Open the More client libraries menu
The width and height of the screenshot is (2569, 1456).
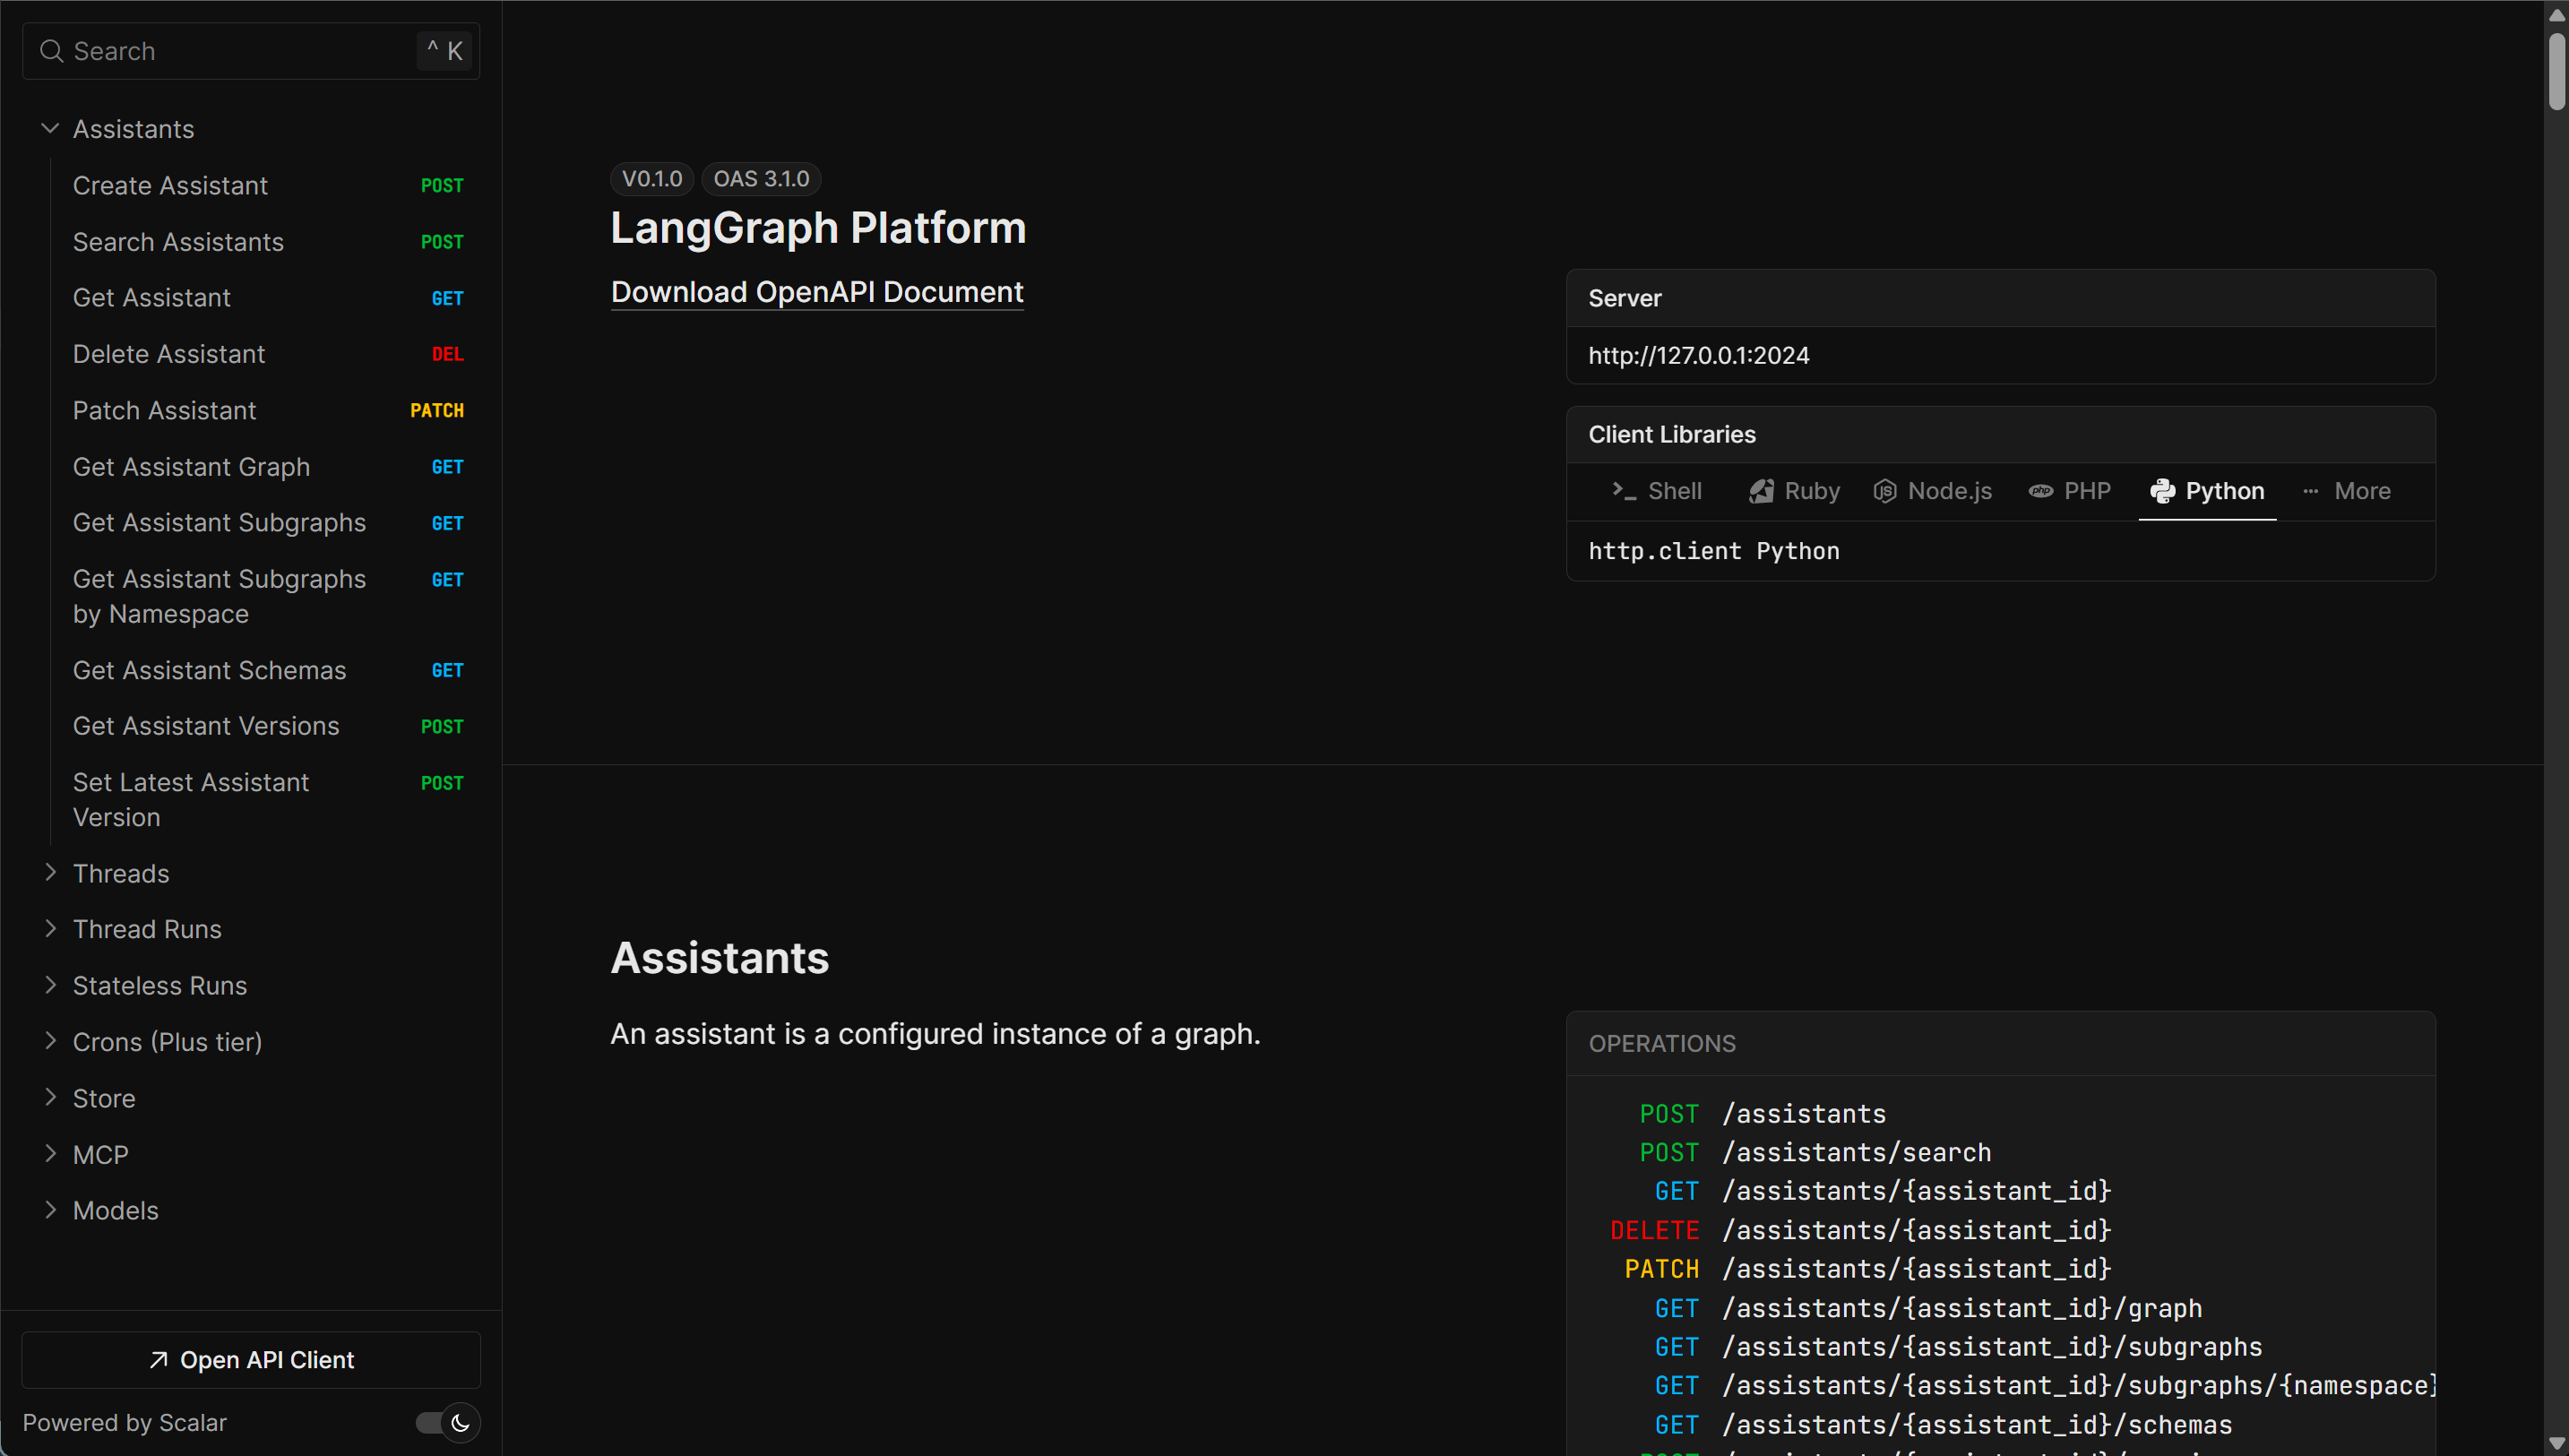[x=2345, y=491]
